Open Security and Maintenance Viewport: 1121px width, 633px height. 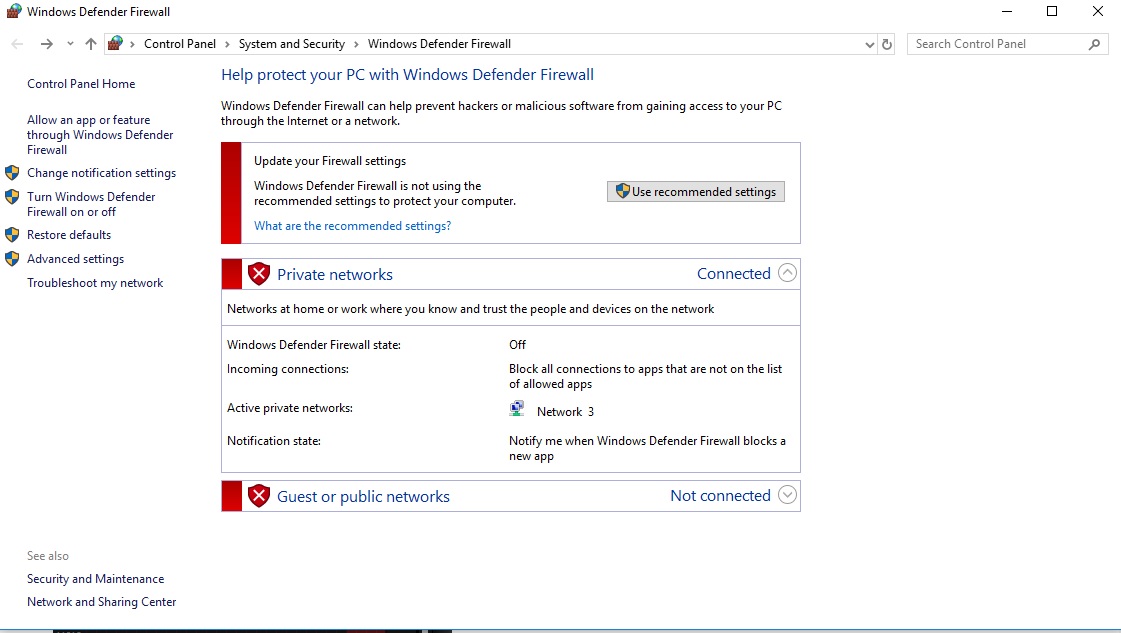click(95, 579)
